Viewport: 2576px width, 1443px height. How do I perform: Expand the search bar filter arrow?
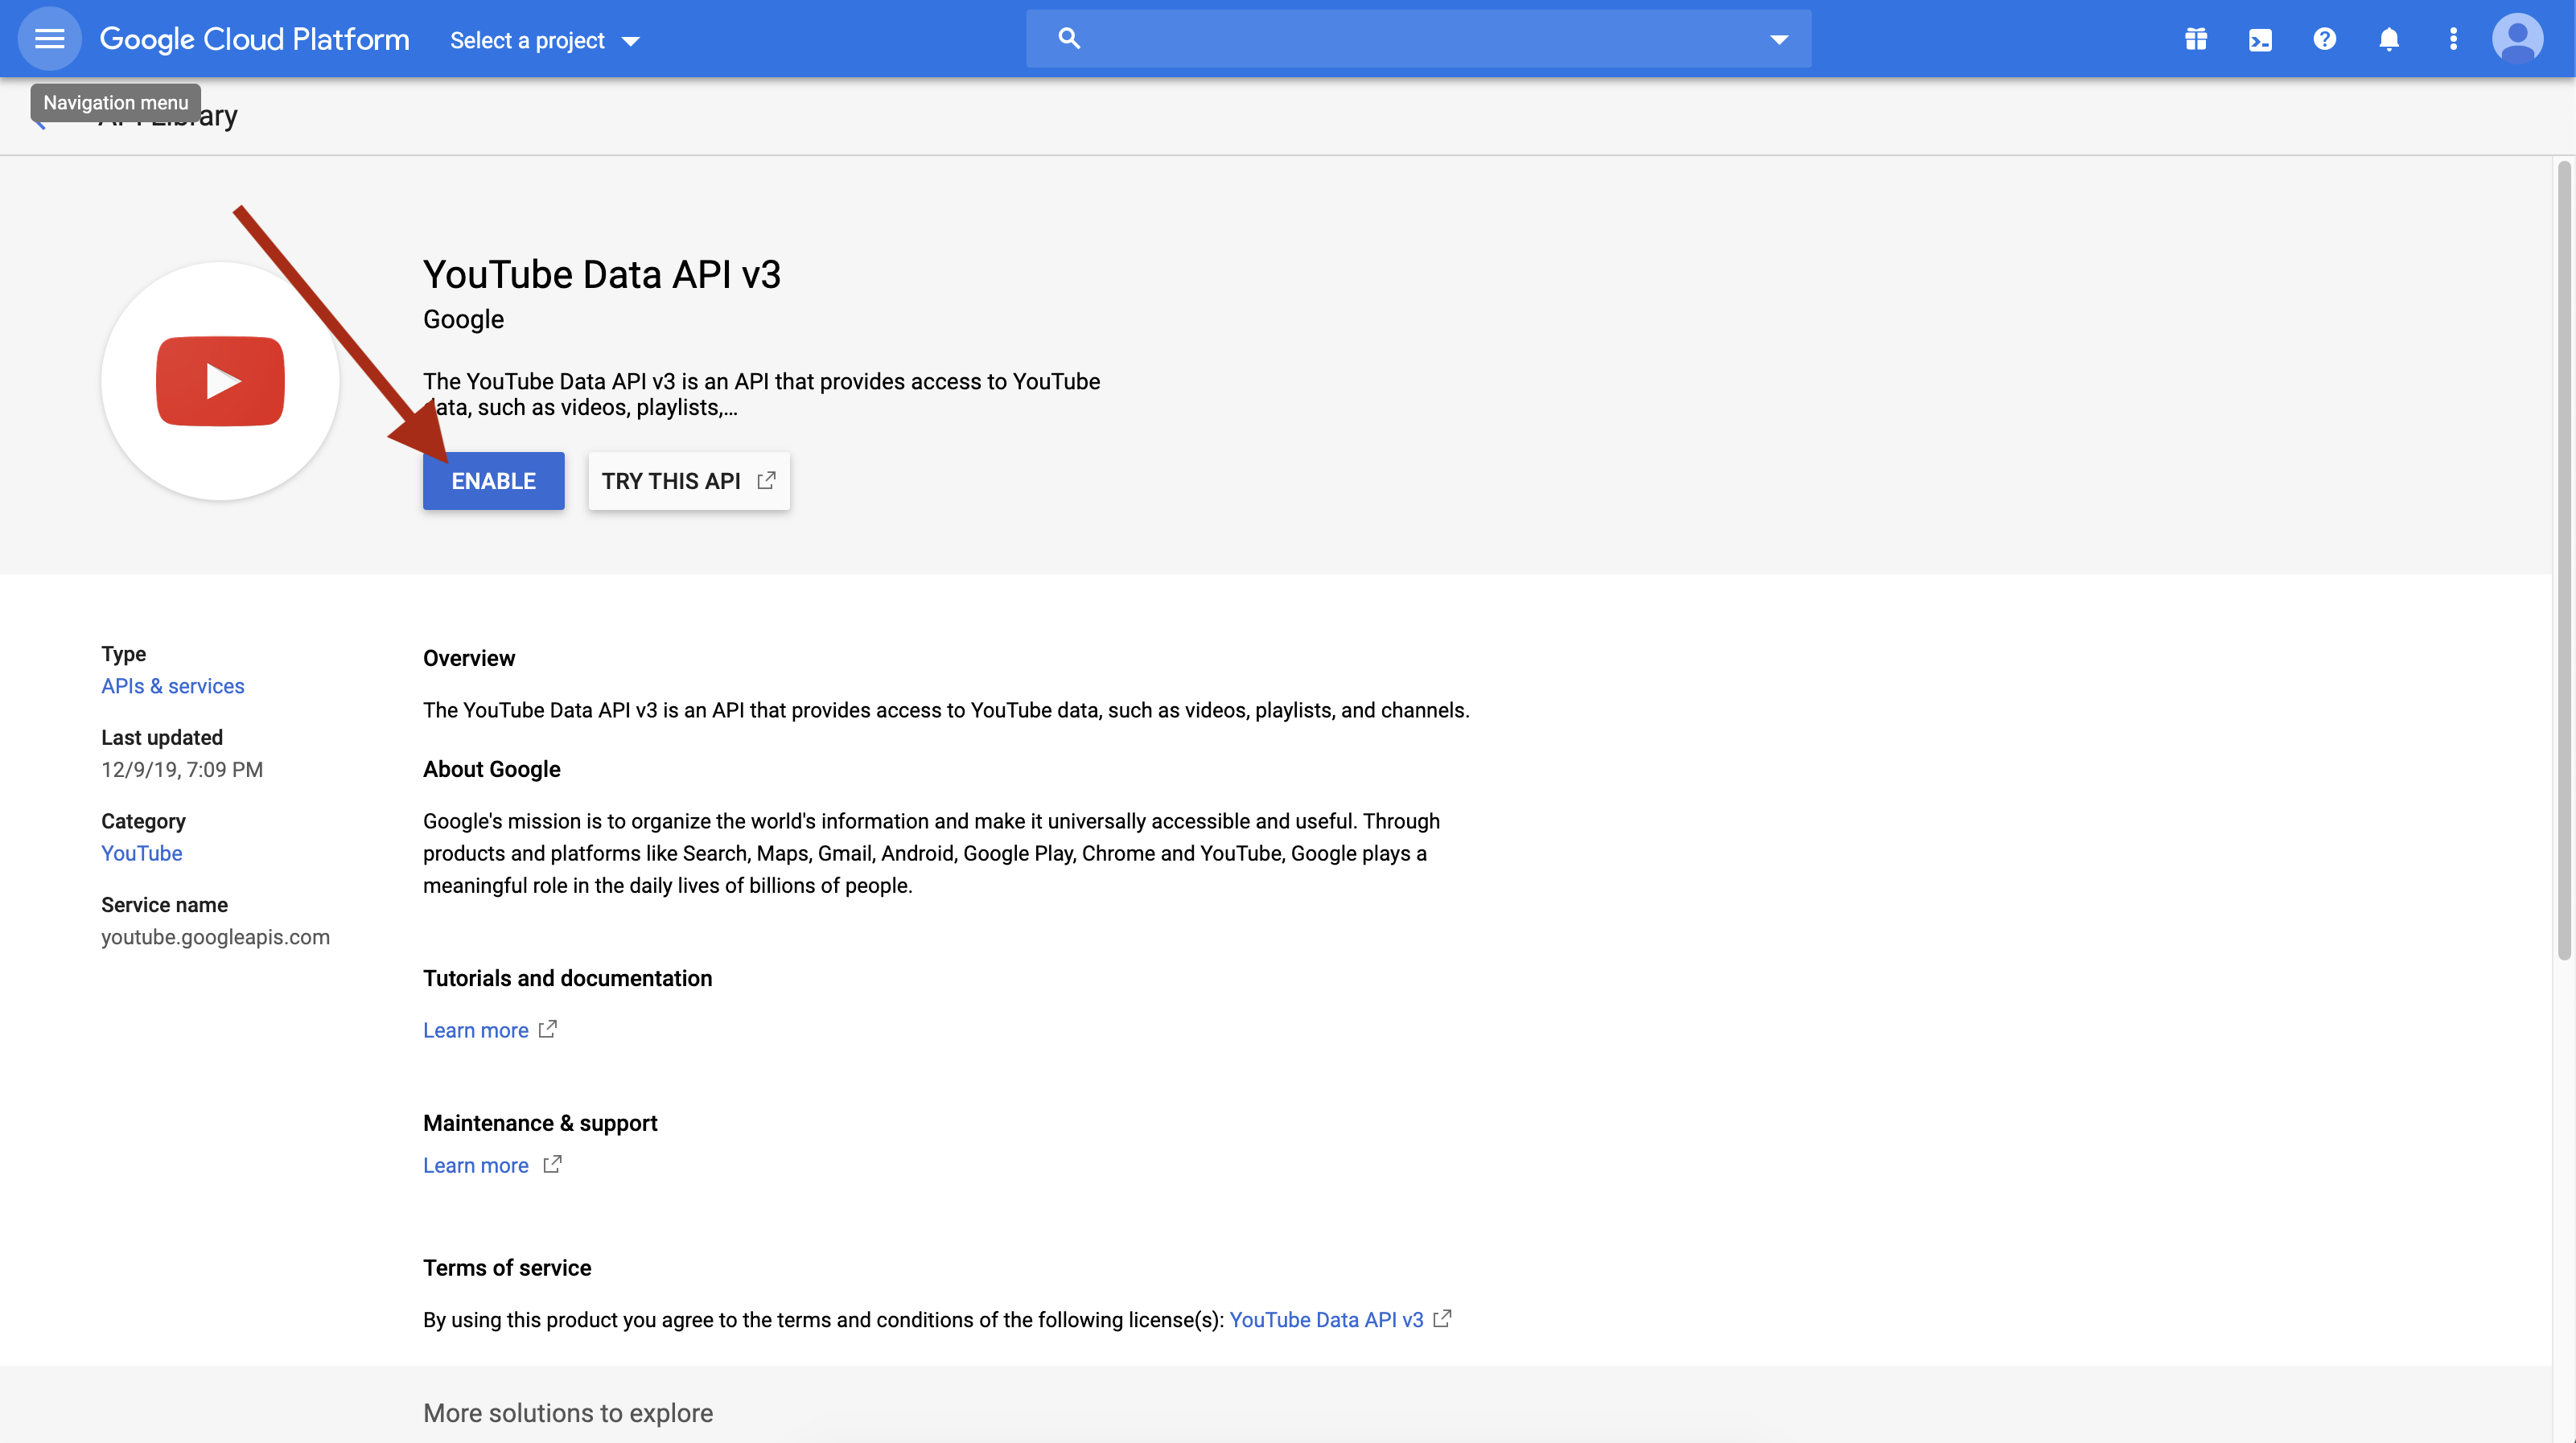pyautogui.click(x=1779, y=40)
